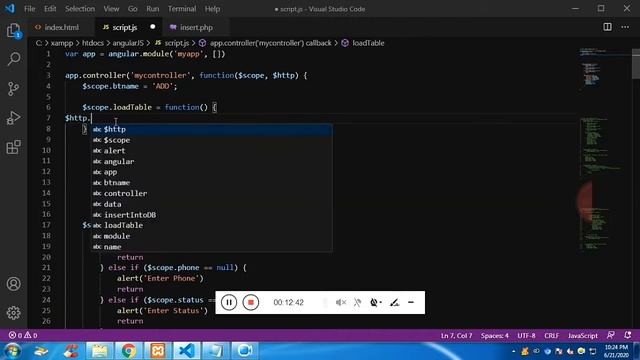The image size is (640, 360).
Task: Change the JavaScript language mode
Action: [582, 336]
